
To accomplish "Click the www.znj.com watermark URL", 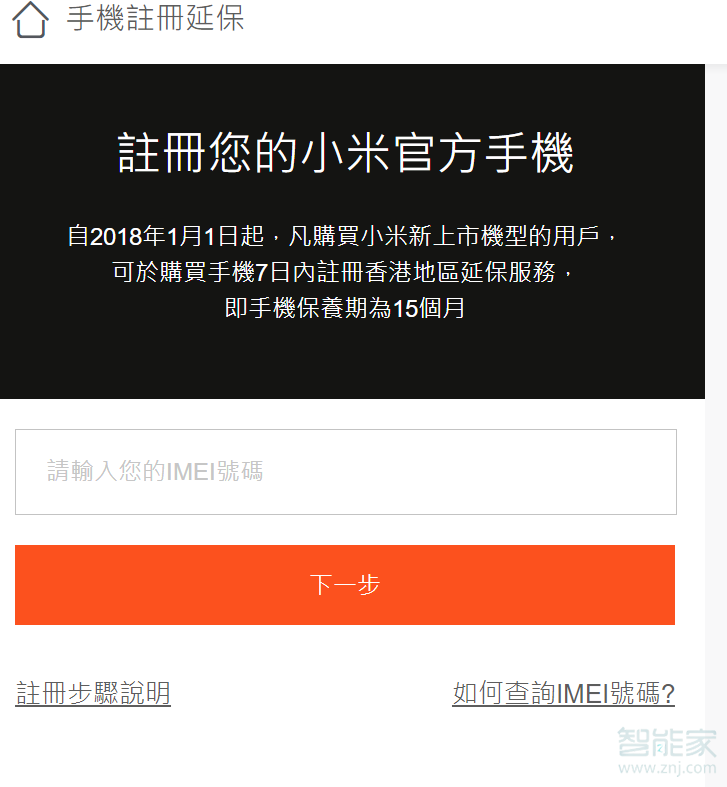I will pyautogui.click(x=667, y=767).
